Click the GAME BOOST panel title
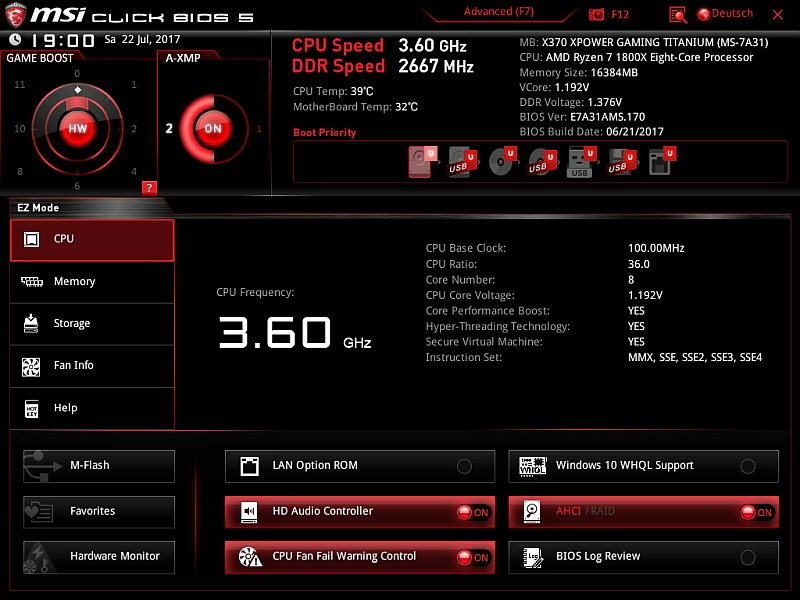Viewport: 800px width, 600px height. (40, 58)
